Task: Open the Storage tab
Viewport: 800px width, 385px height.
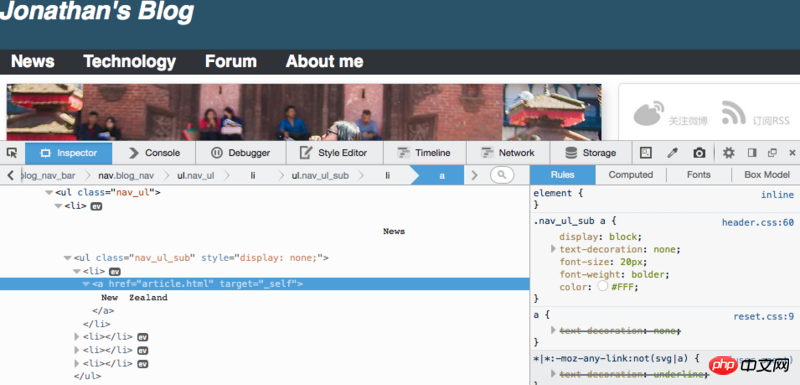Action: [x=591, y=153]
